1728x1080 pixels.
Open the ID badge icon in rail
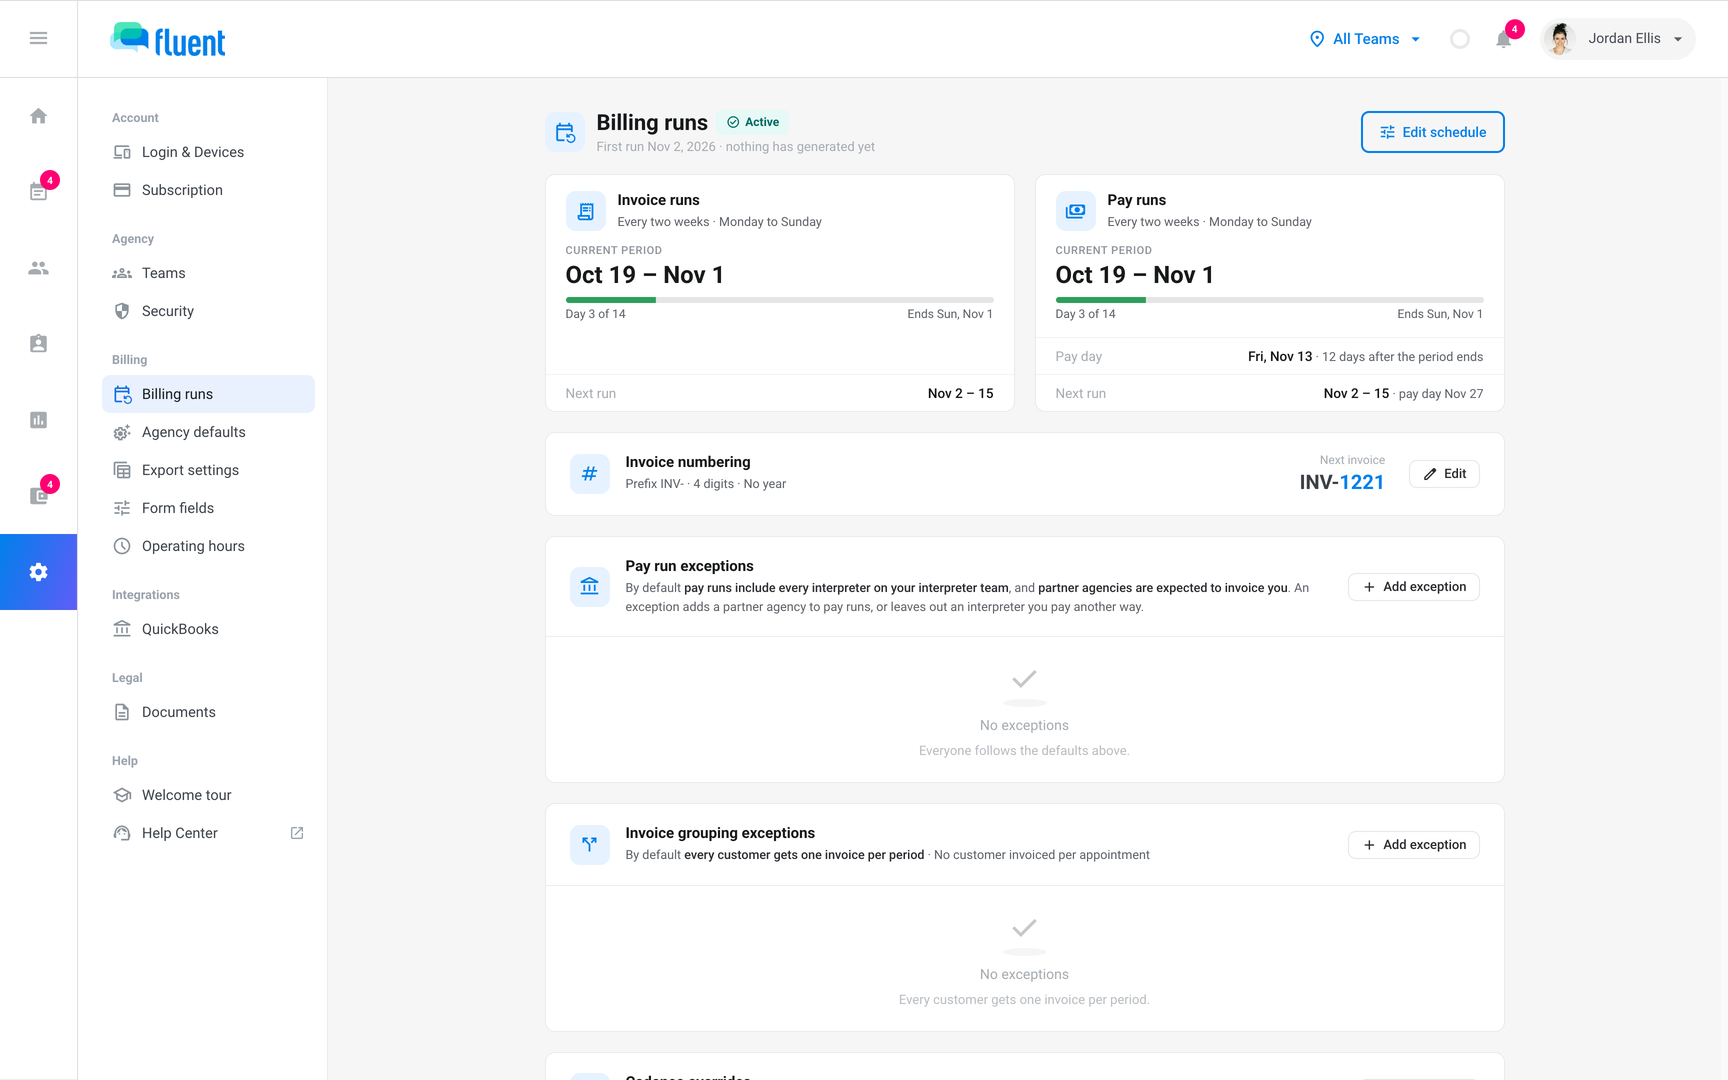[38, 344]
